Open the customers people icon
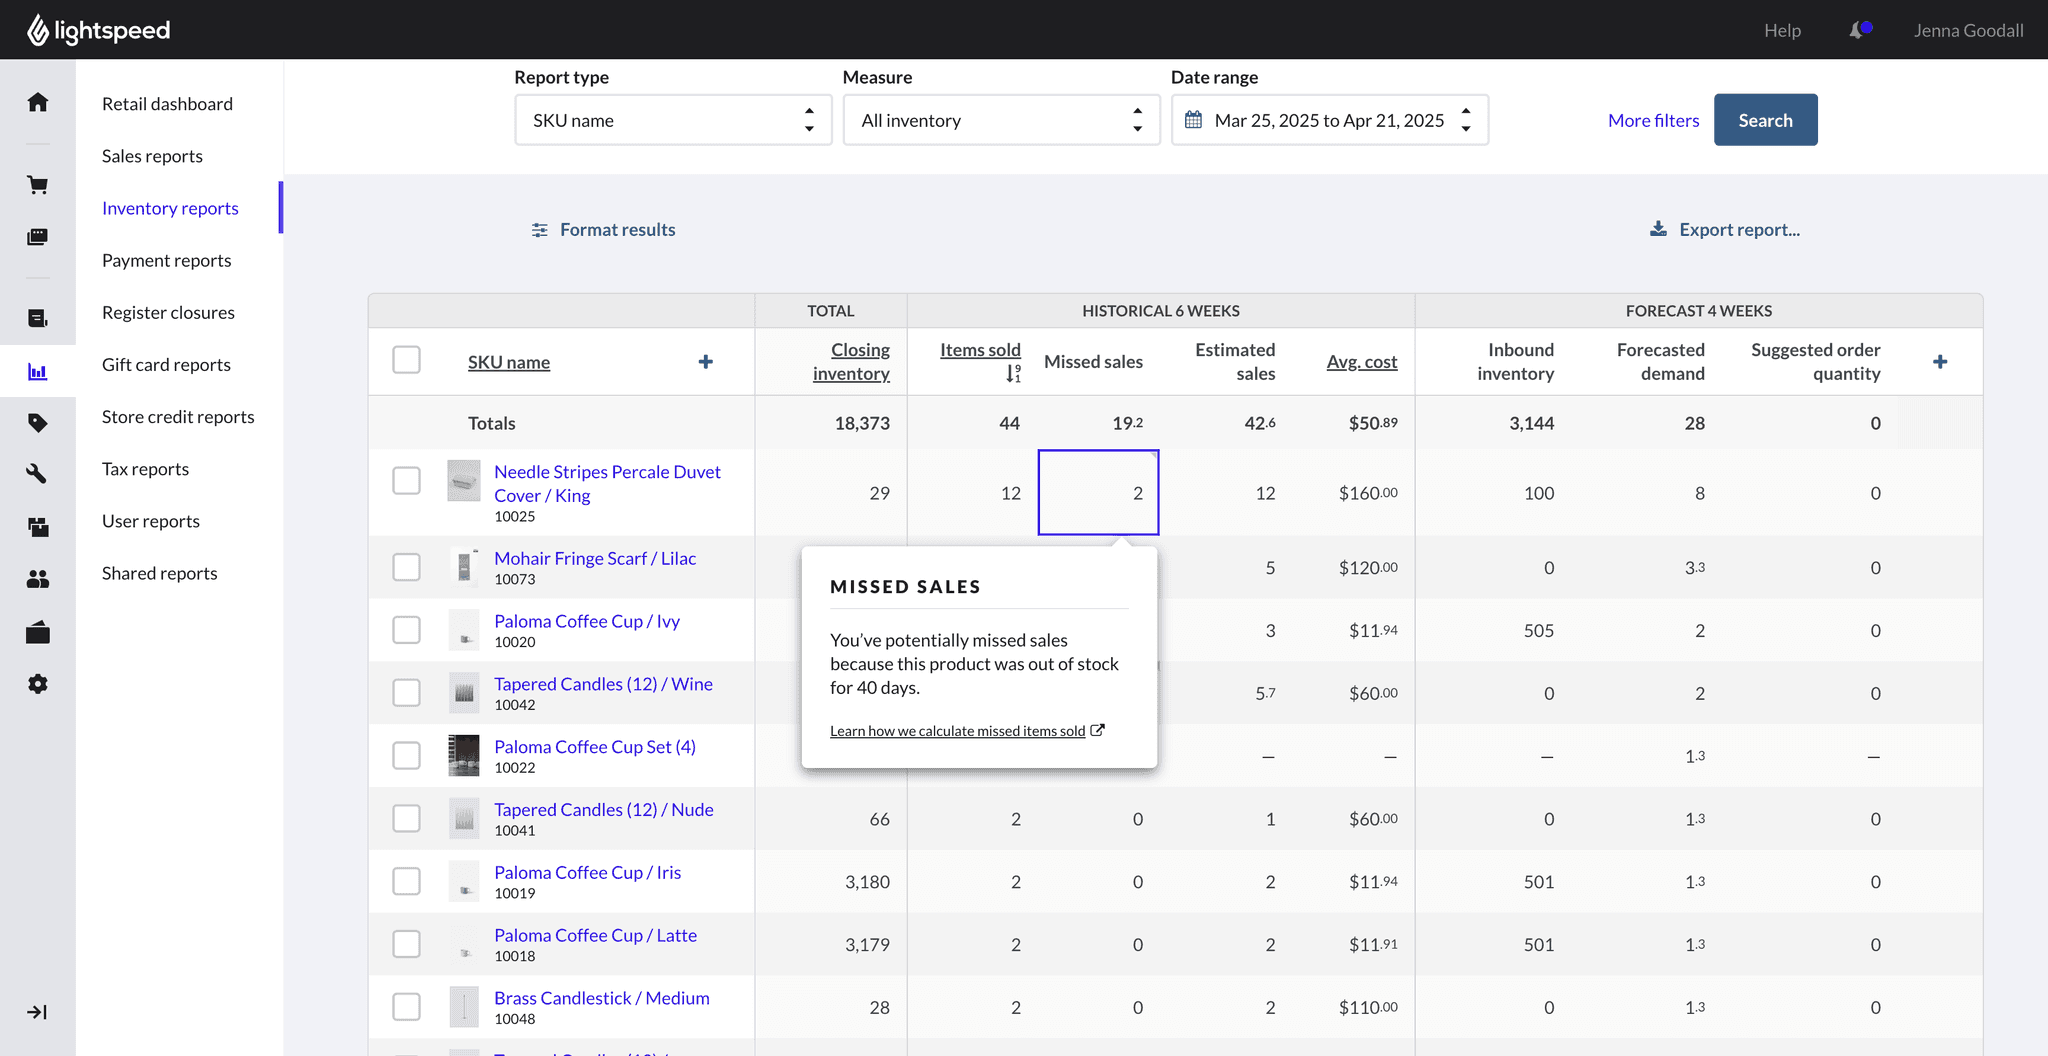2048x1056 pixels. [x=38, y=579]
